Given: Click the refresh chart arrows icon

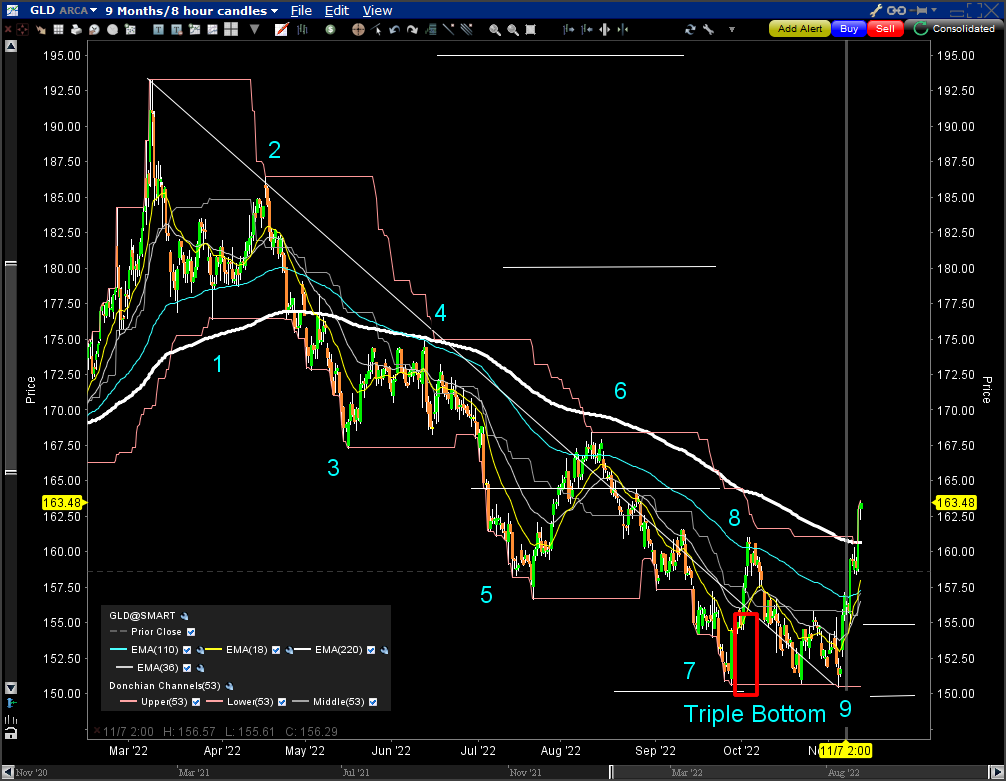Looking at the screenshot, I should [x=690, y=30].
